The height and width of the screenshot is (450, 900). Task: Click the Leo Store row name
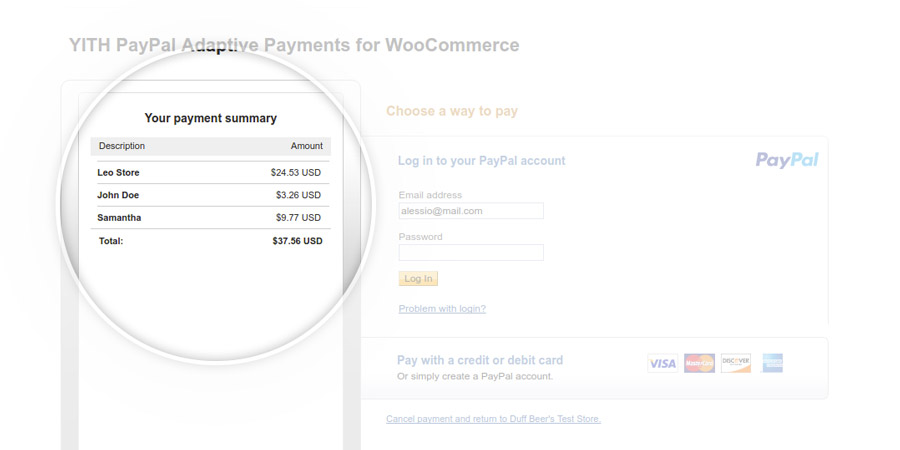pyautogui.click(x=118, y=172)
